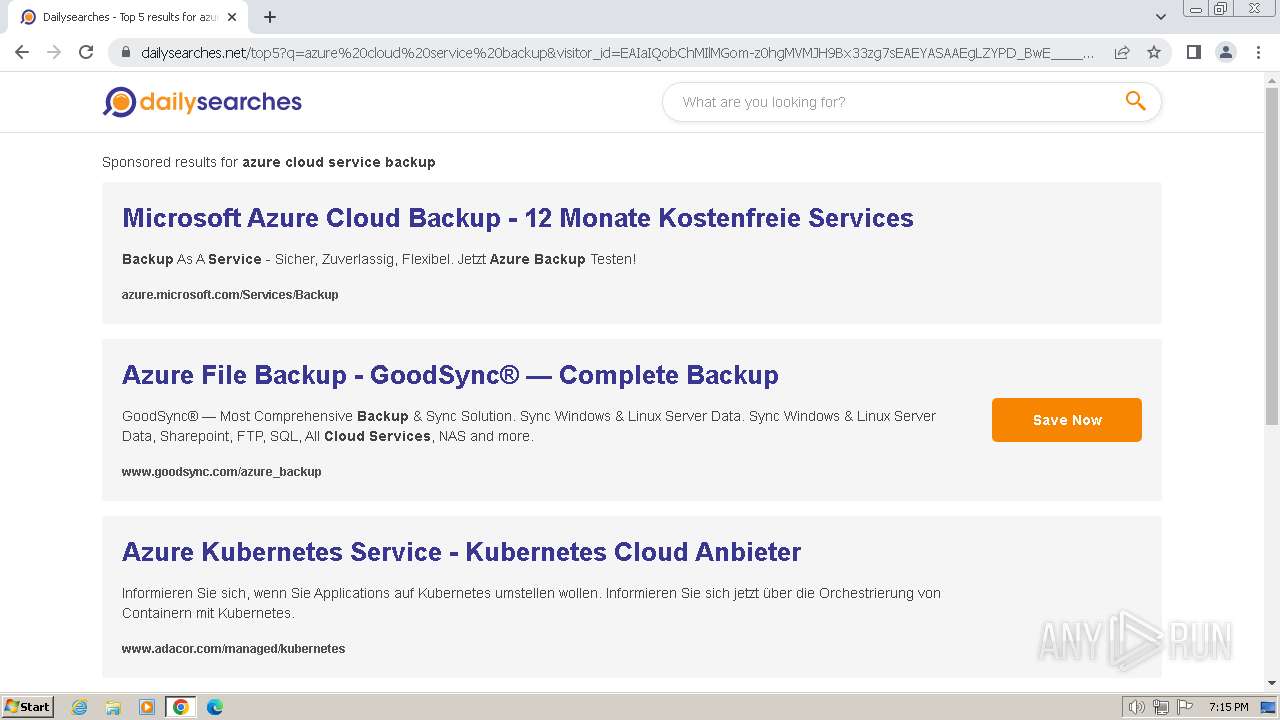Open File Explorer from the taskbar
Screen dimensions: 1280x720
click(x=113, y=707)
